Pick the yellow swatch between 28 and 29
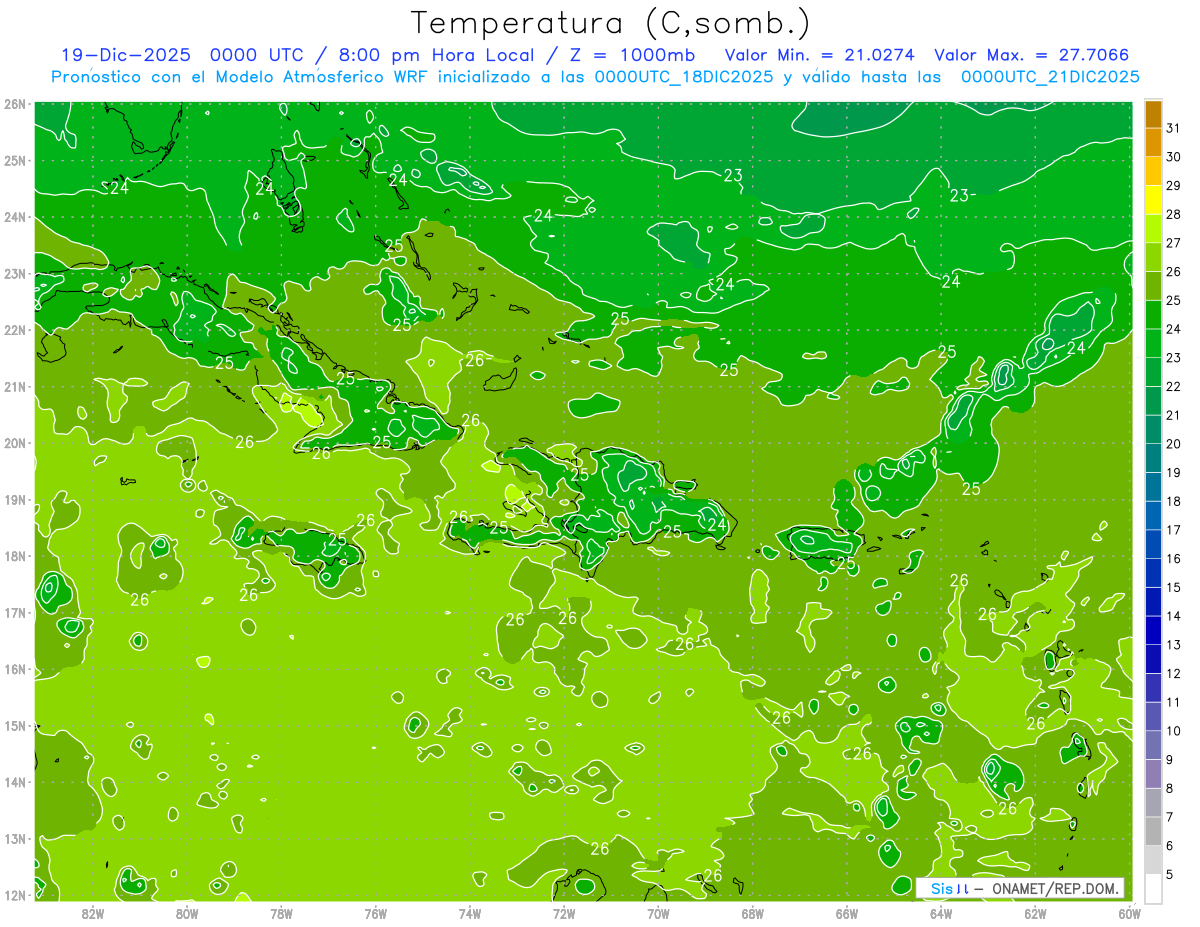 tap(1153, 200)
